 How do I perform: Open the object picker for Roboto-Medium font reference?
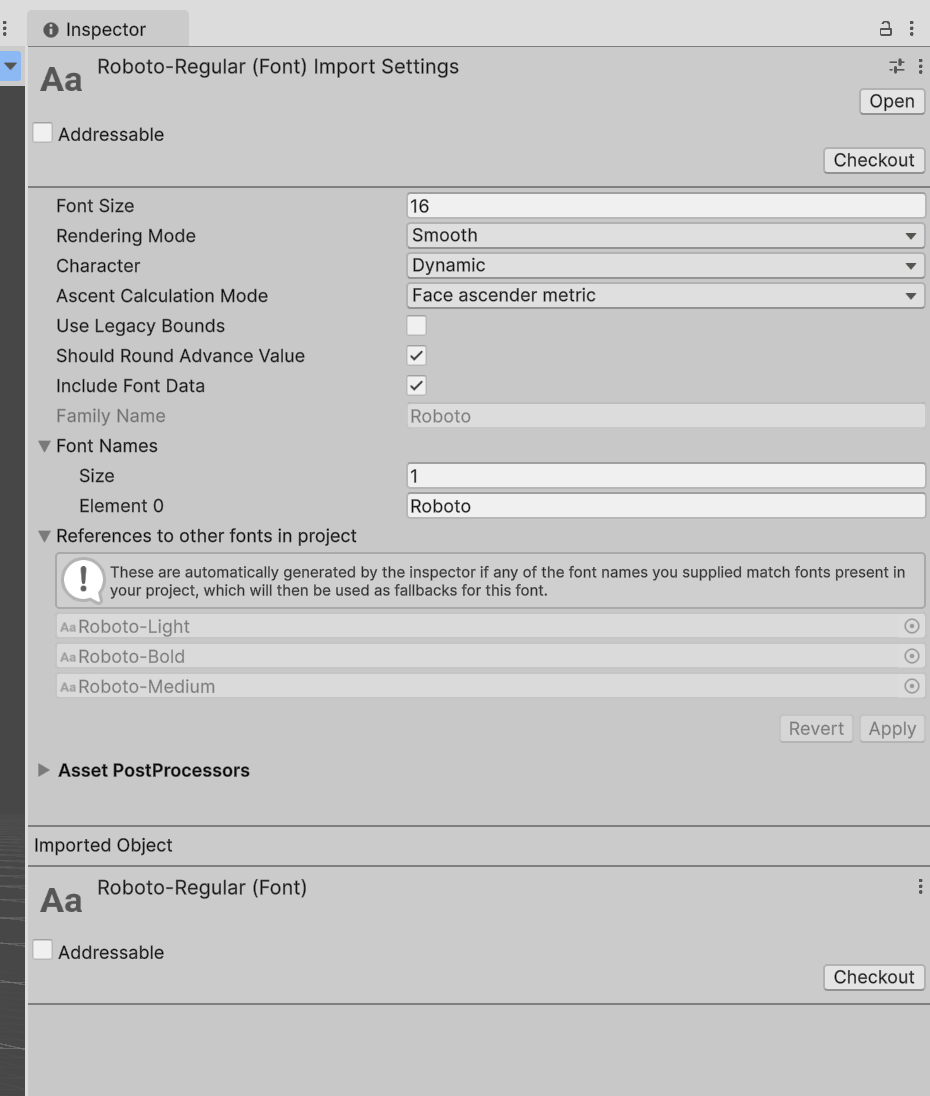pos(911,686)
